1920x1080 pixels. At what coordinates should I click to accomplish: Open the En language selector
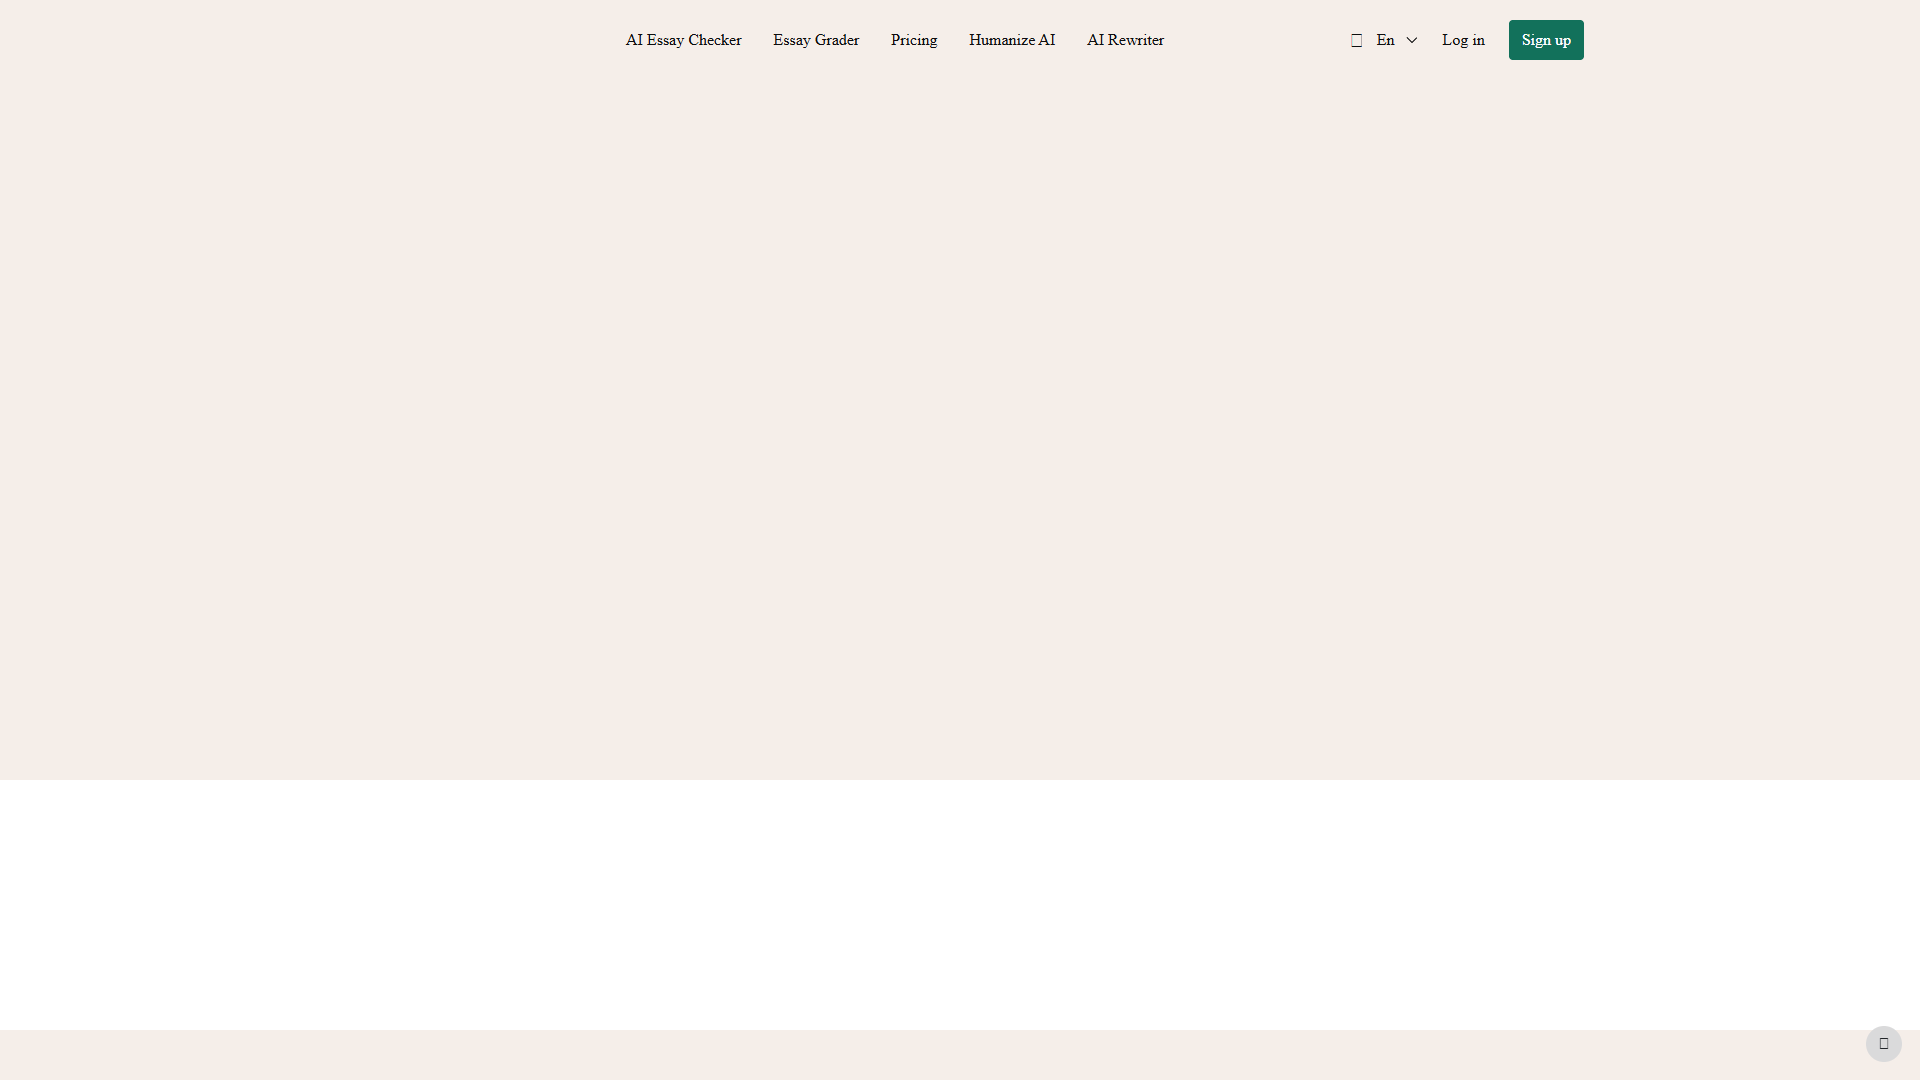(x=1384, y=40)
